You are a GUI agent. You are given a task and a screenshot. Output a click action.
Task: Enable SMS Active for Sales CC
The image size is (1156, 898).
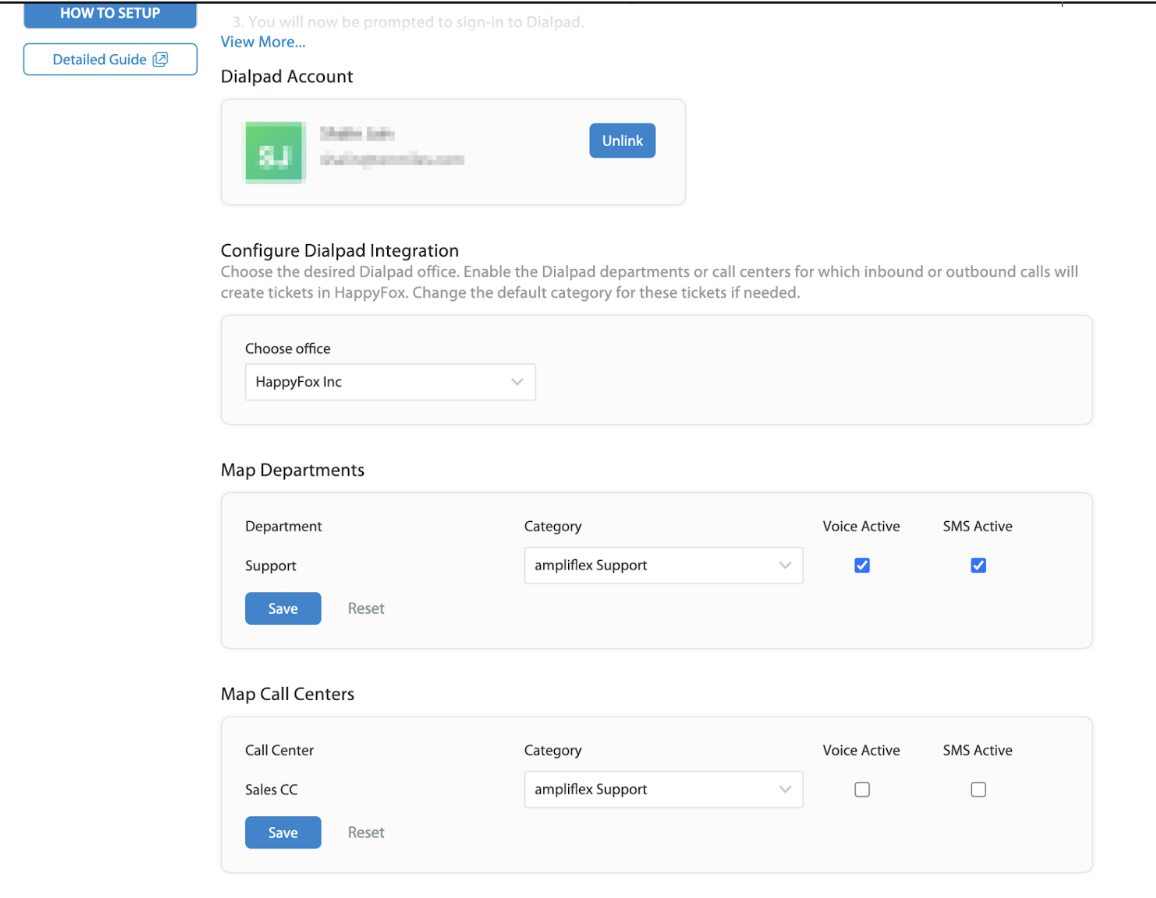(x=978, y=790)
